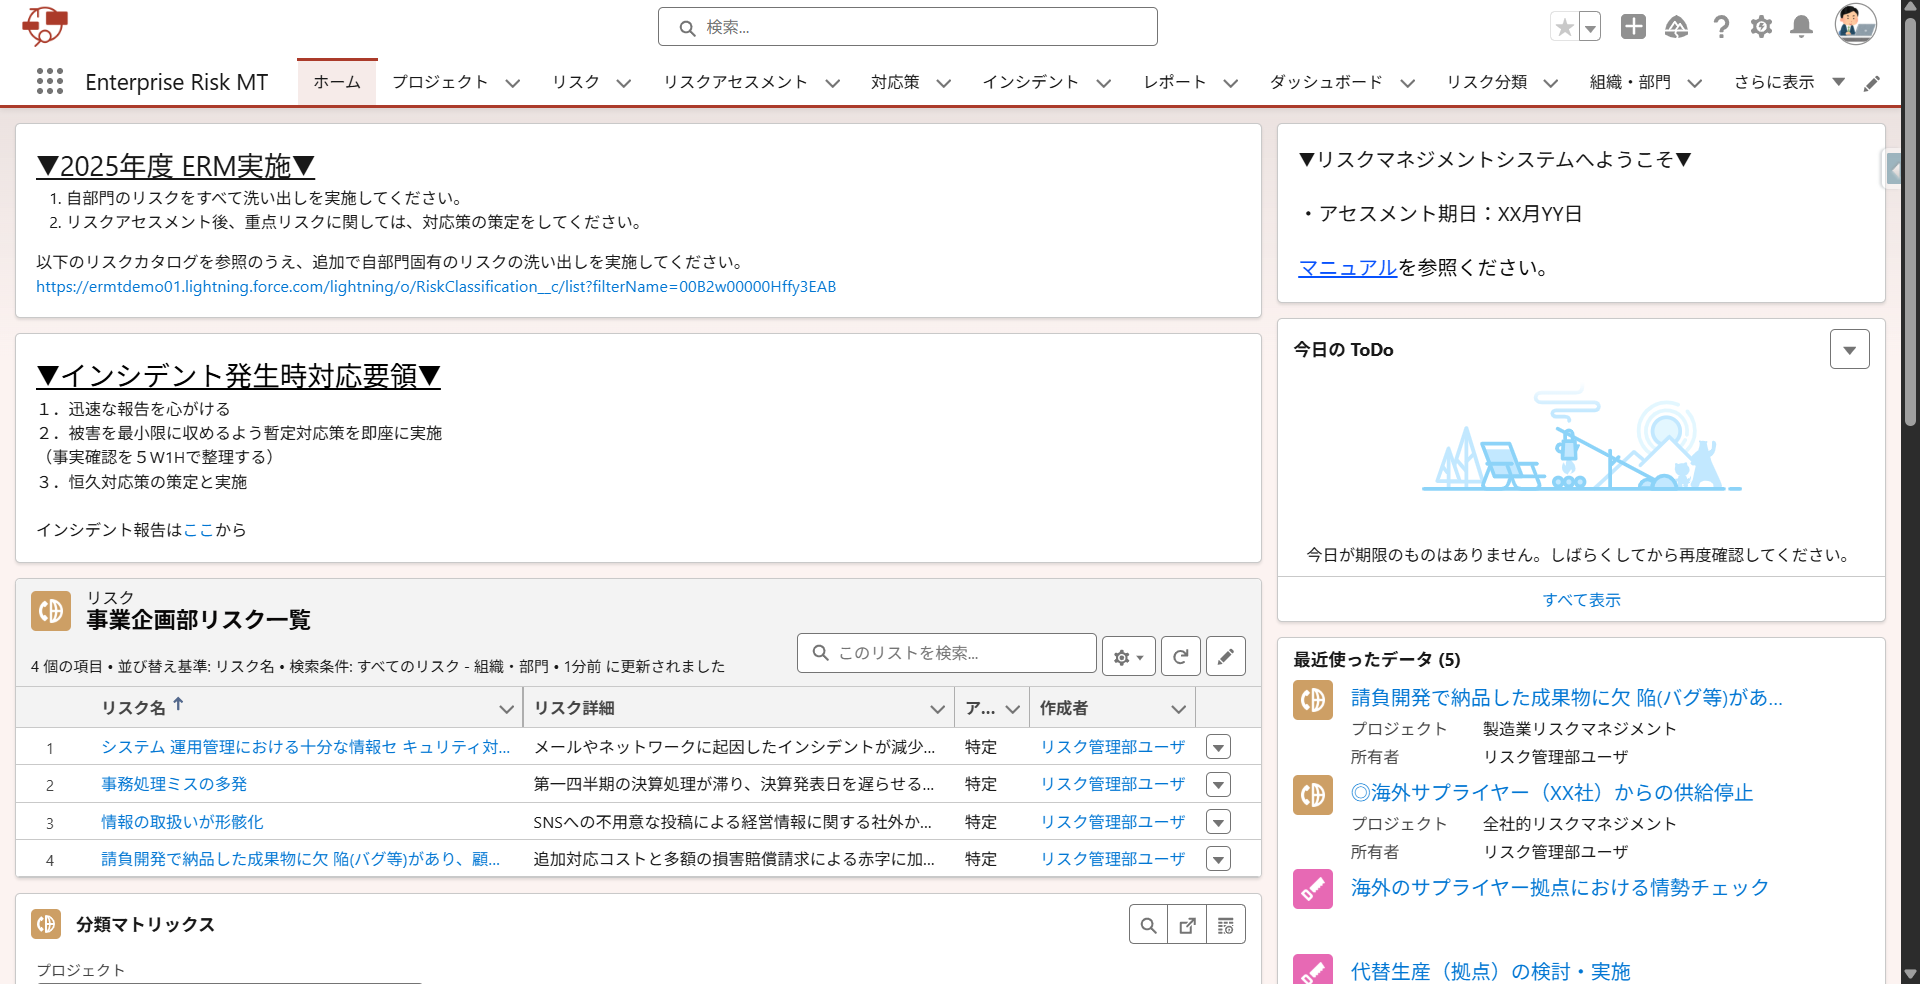Click the favorites star icon

click(x=1564, y=27)
